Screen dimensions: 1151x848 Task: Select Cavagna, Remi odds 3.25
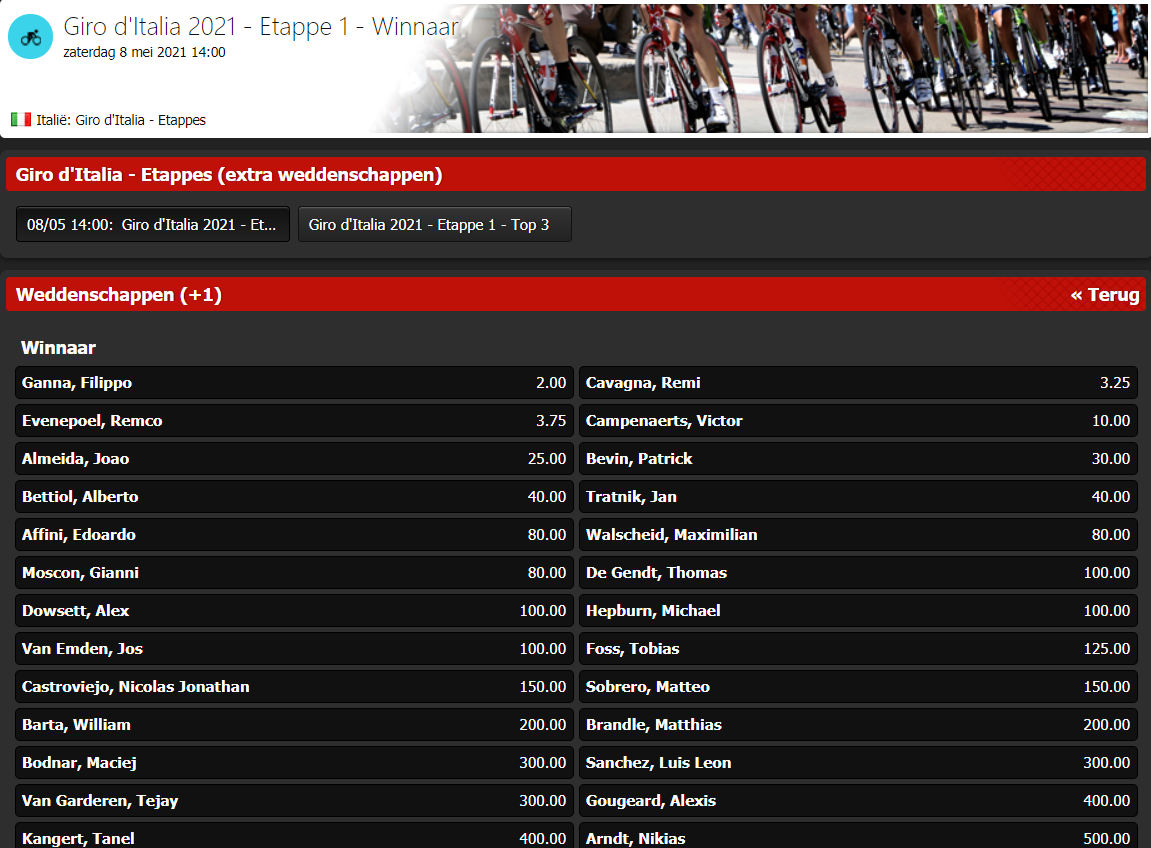[858, 383]
